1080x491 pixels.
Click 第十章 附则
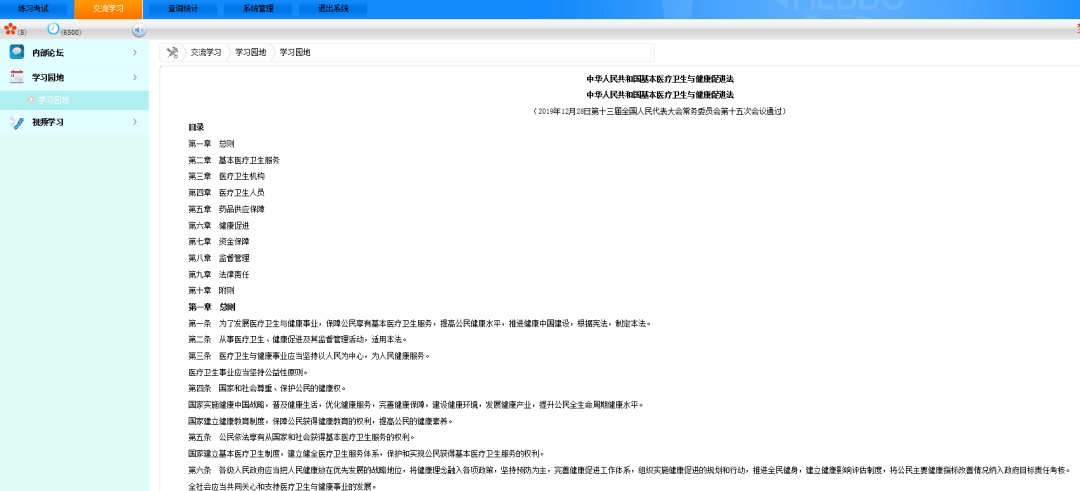211,291
